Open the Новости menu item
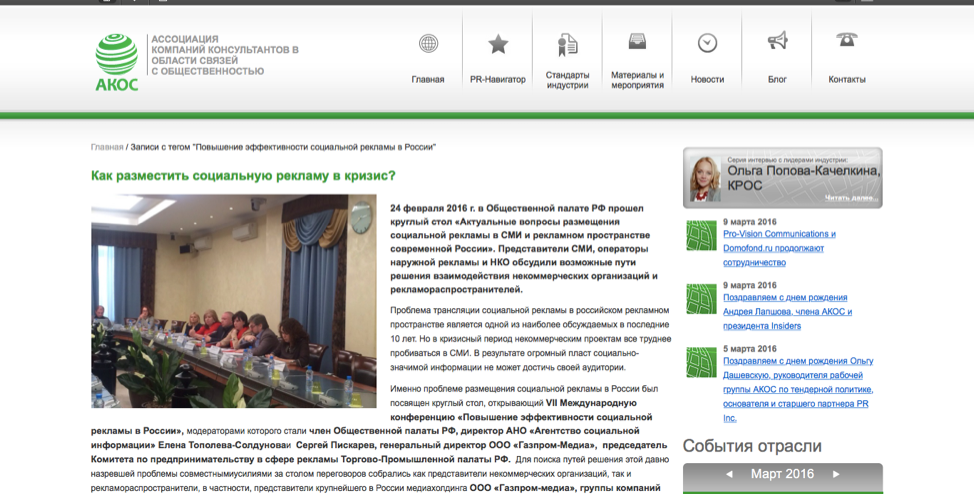Image resolution: width=974 pixels, height=494 pixels. 708,80
